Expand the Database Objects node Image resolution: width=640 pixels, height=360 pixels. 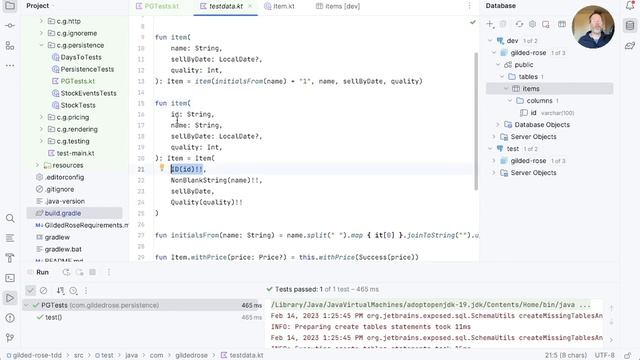pyautogui.click(x=498, y=125)
